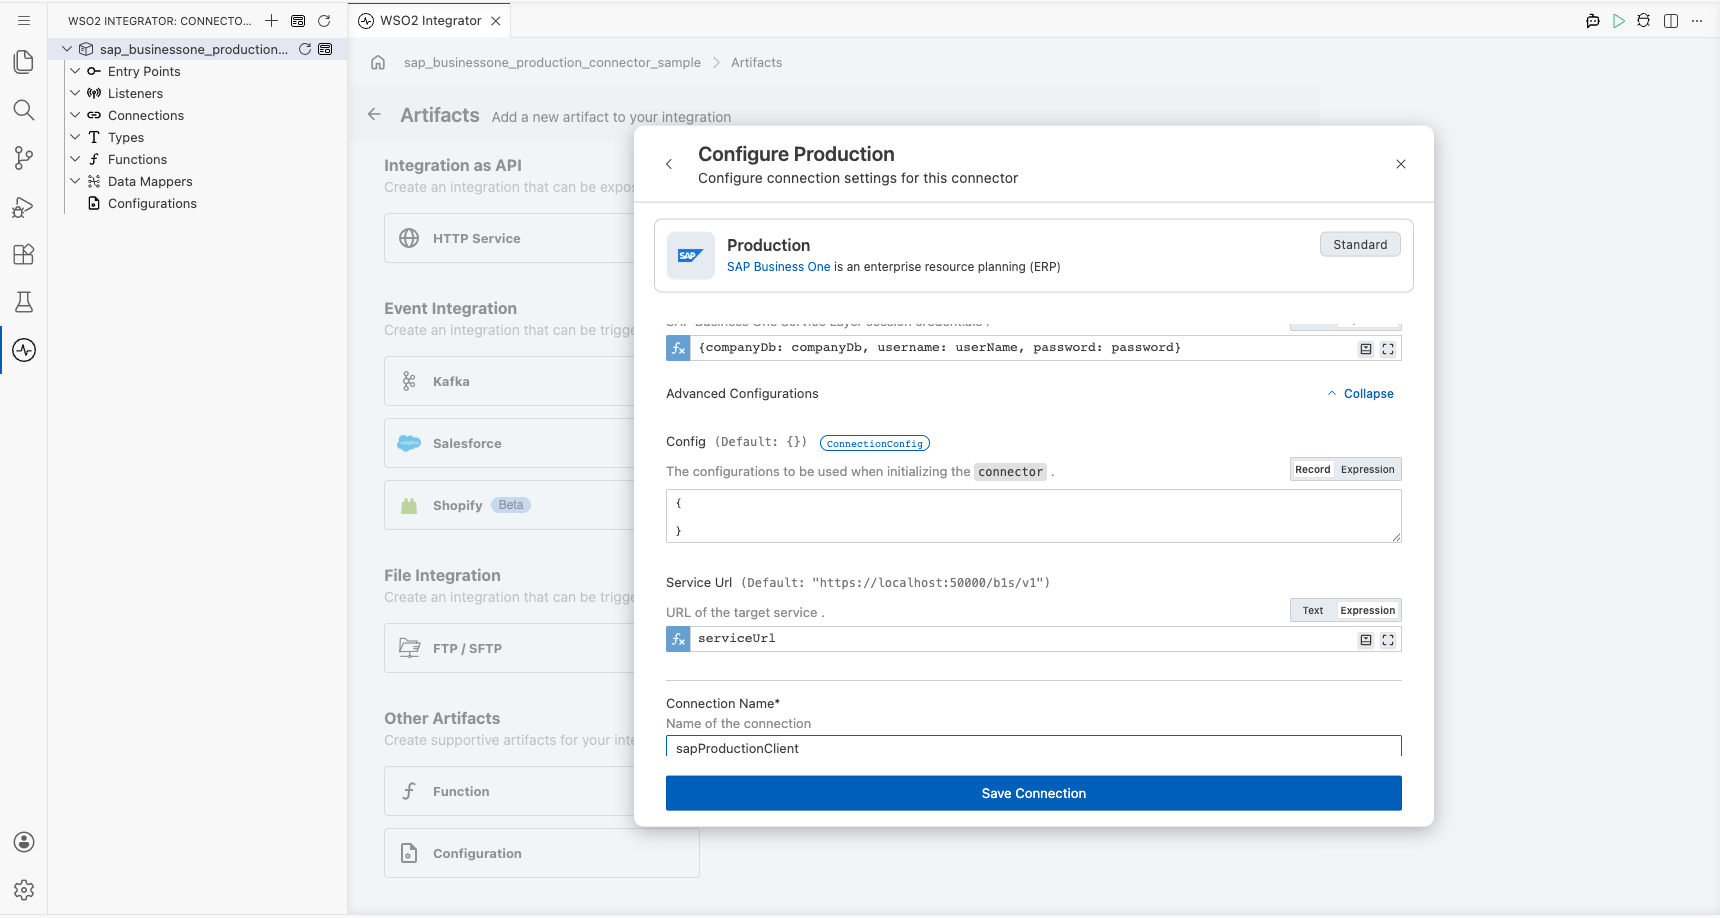Expand credentials expression field to full editor

pos(1388,349)
